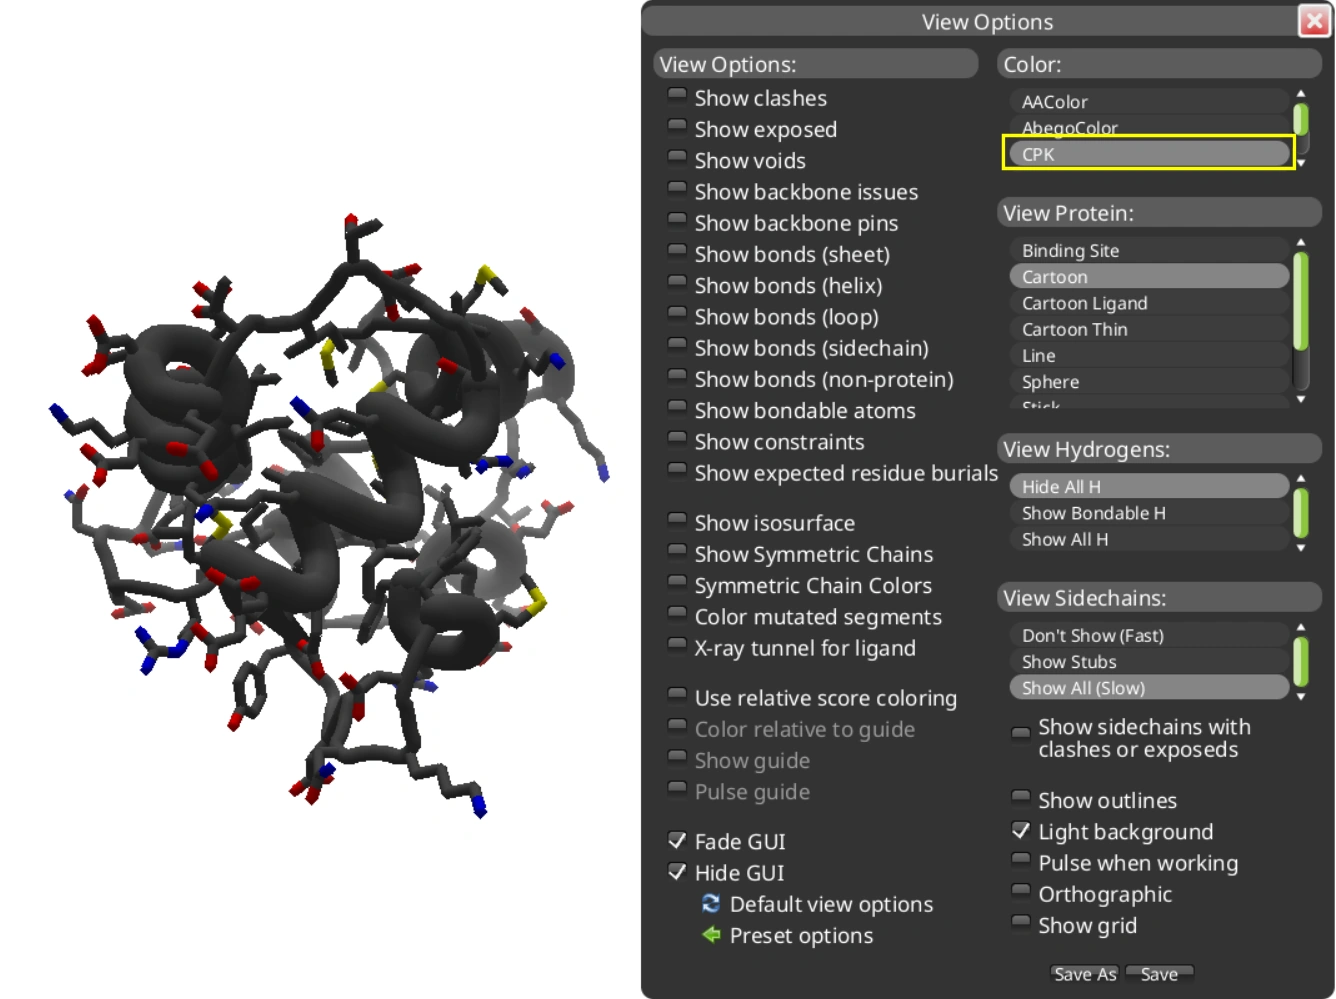Image resolution: width=1336 pixels, height=999 pixels.
Task: Choose AbegoColor color scheme
Action: [1149, 128]
